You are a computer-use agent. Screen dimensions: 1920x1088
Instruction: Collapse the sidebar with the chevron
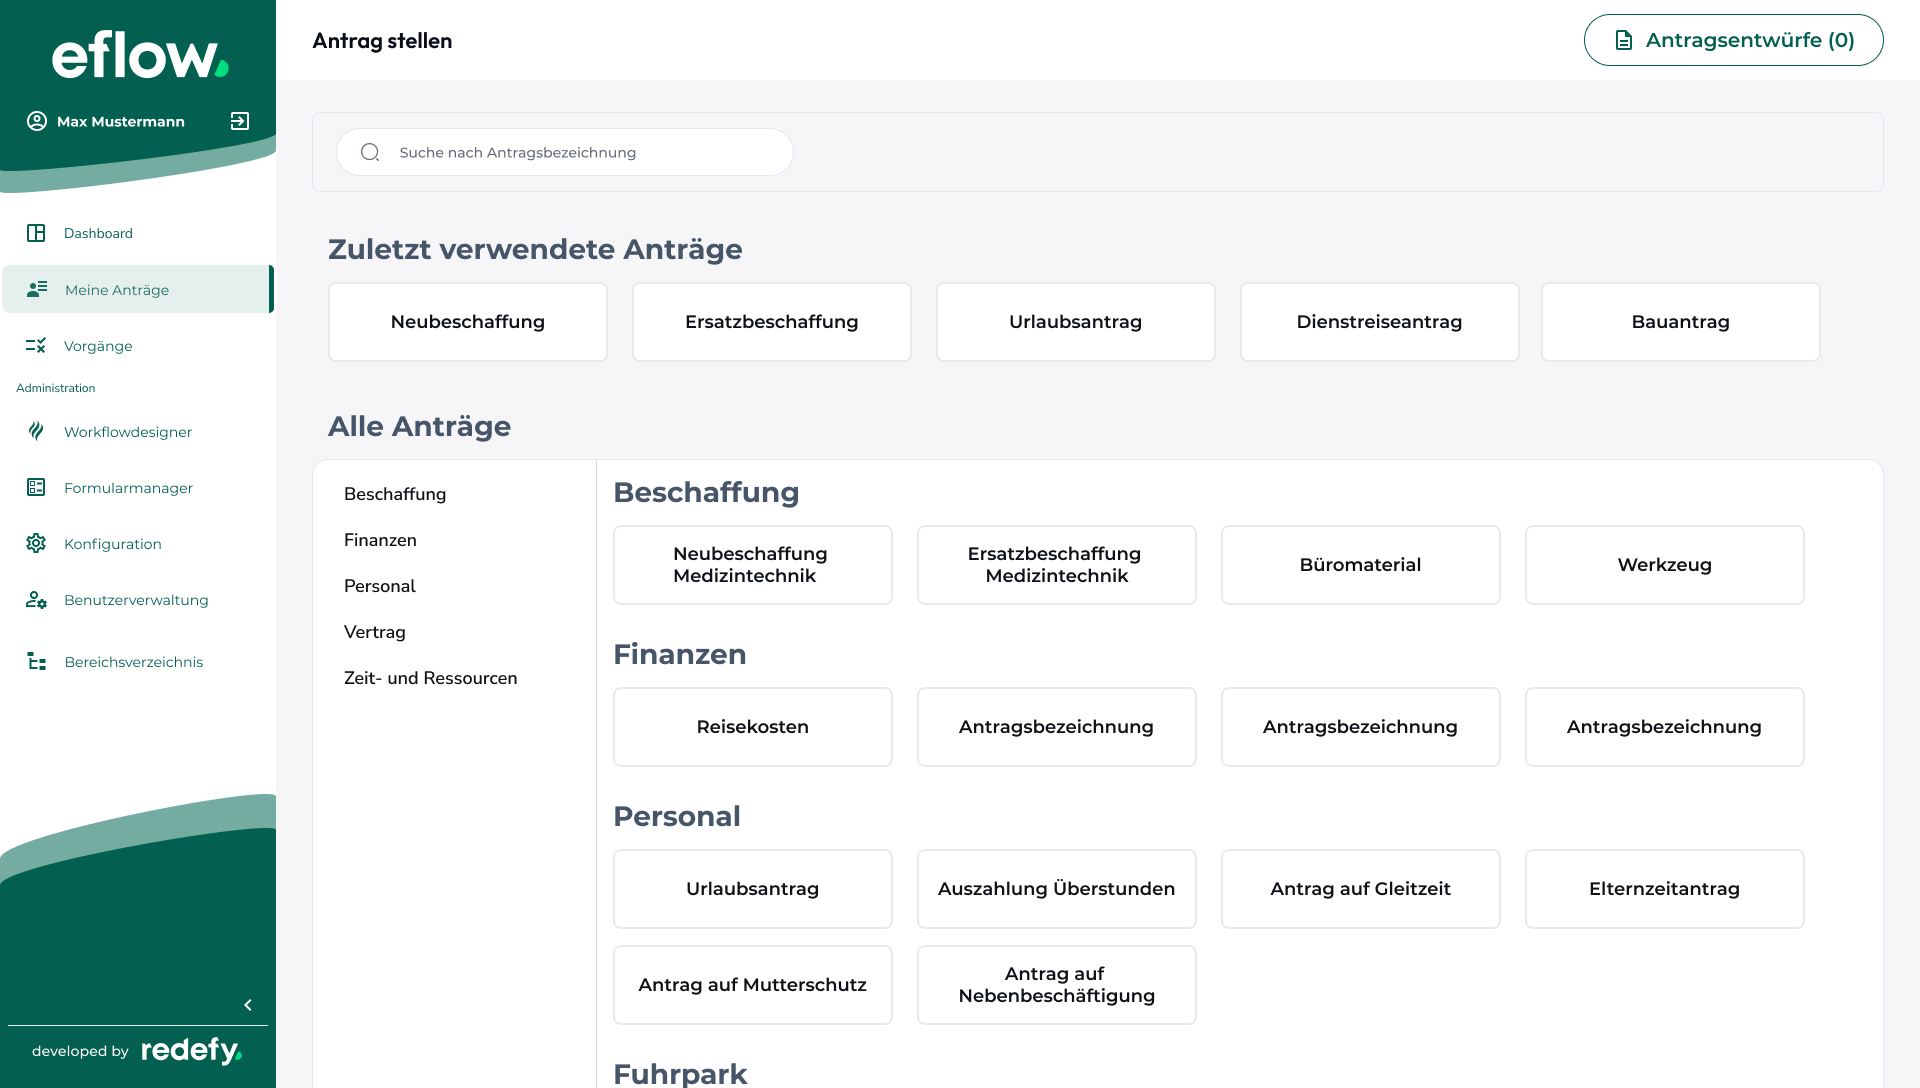[248, 1005]
